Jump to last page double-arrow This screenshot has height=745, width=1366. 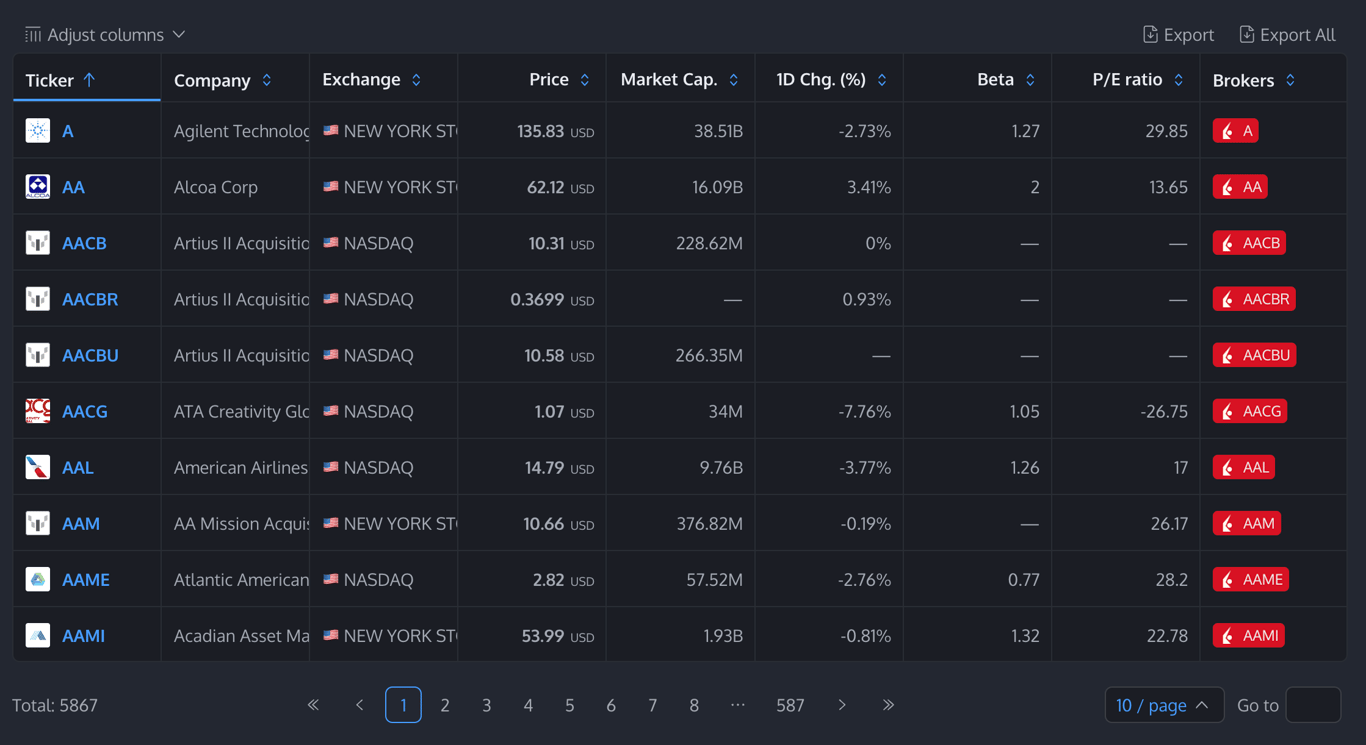[x=888, y=705]
